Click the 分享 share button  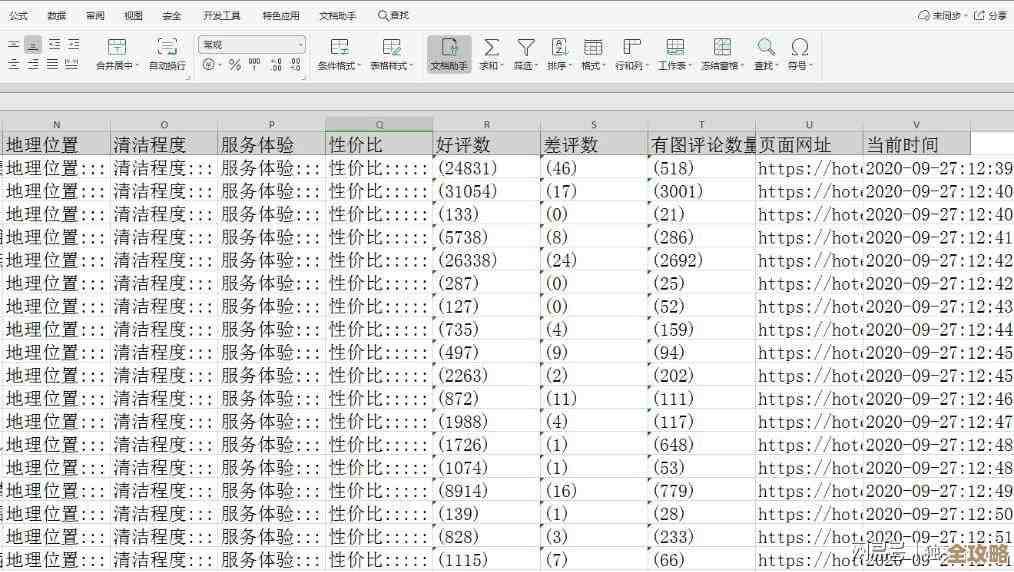(x=991, y=16)
